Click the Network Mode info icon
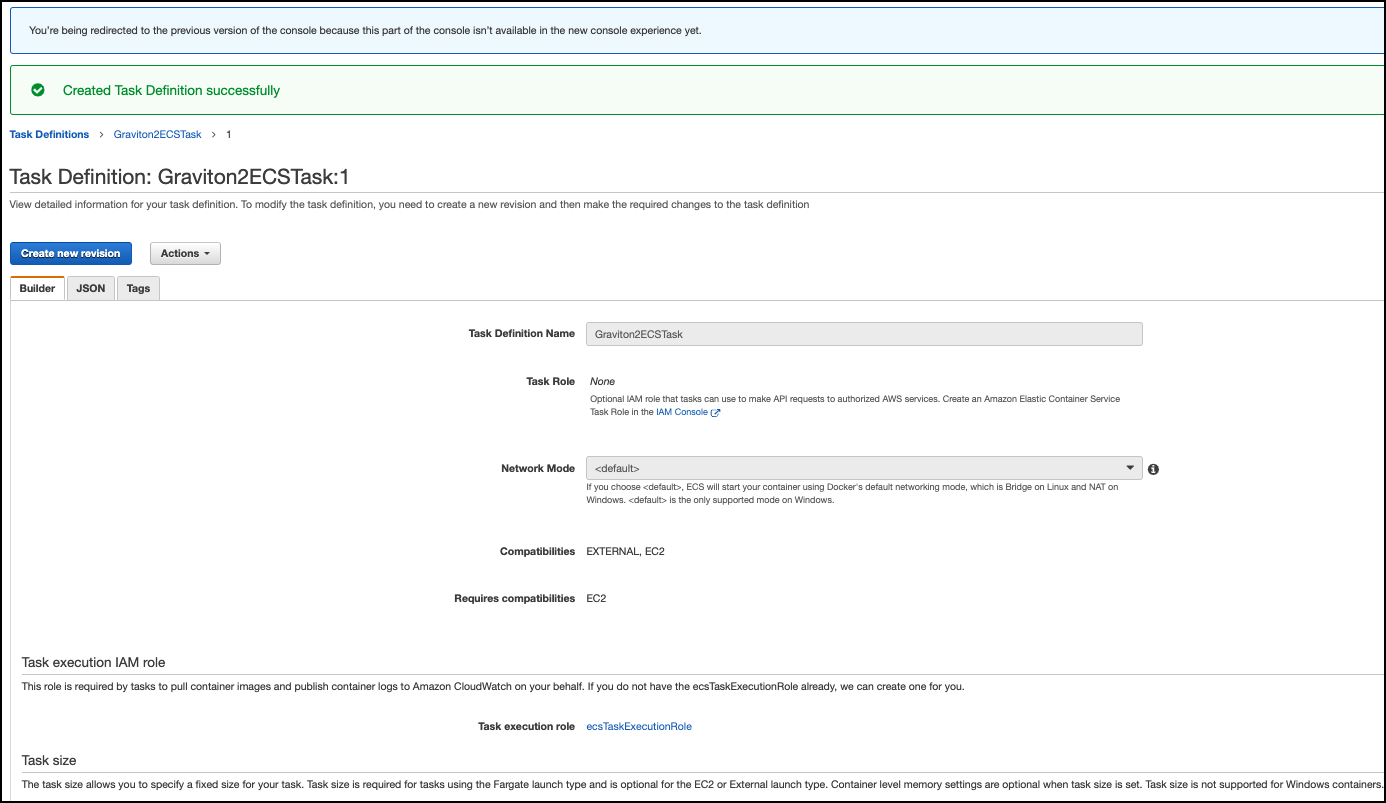This screenshot has width=1386, height=803. click(1153, 469)
